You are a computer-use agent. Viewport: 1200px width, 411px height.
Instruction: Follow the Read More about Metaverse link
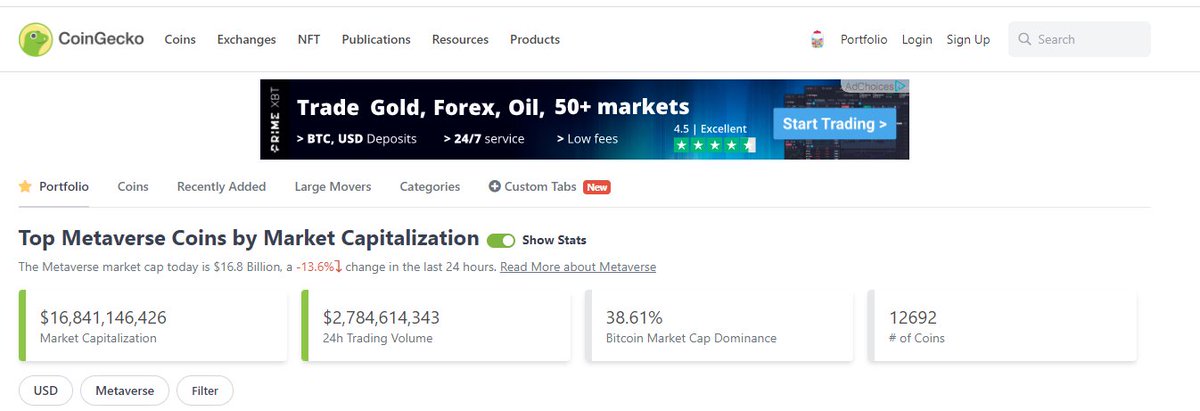578,267
